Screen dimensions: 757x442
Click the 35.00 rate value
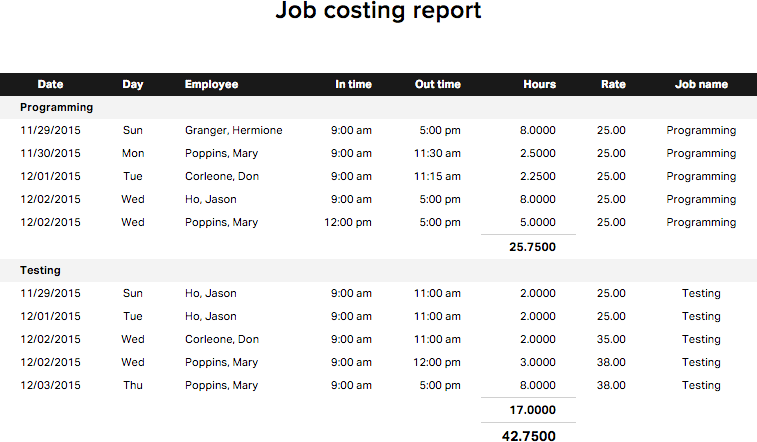[611, 339]
